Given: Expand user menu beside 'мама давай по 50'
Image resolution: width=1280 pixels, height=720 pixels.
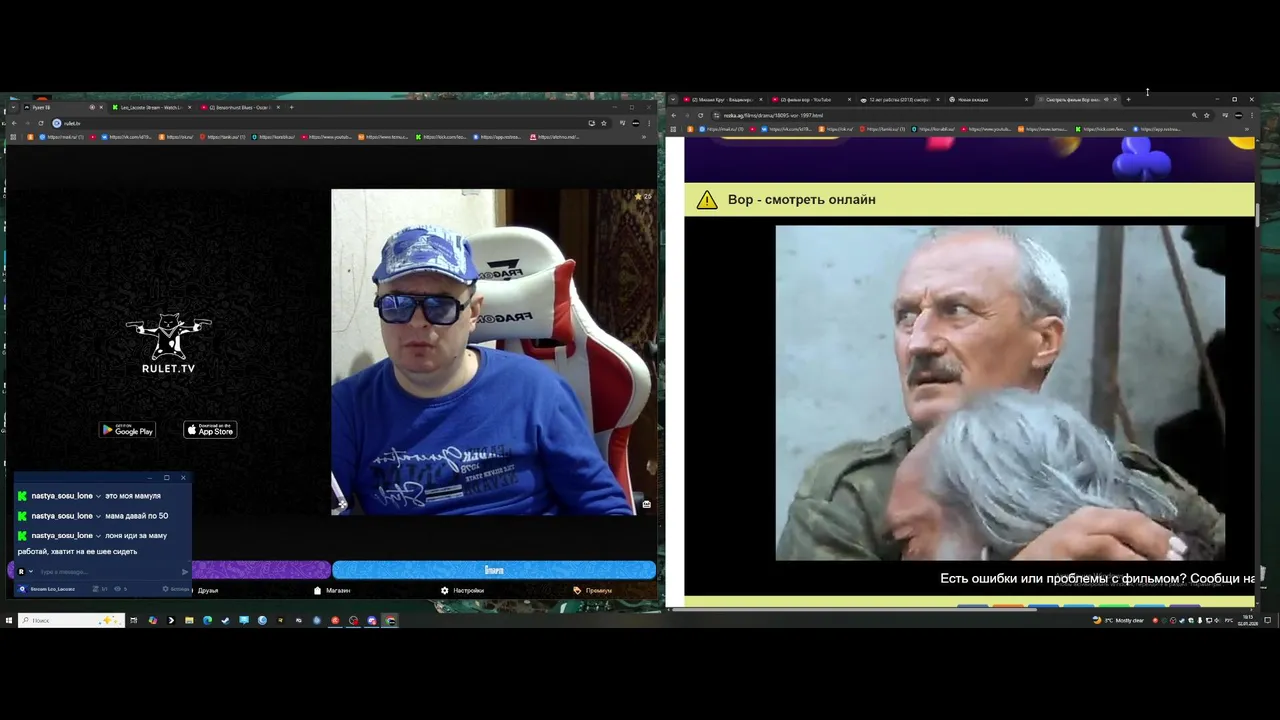Looking at the screenshot, I should tap(98, 516).
